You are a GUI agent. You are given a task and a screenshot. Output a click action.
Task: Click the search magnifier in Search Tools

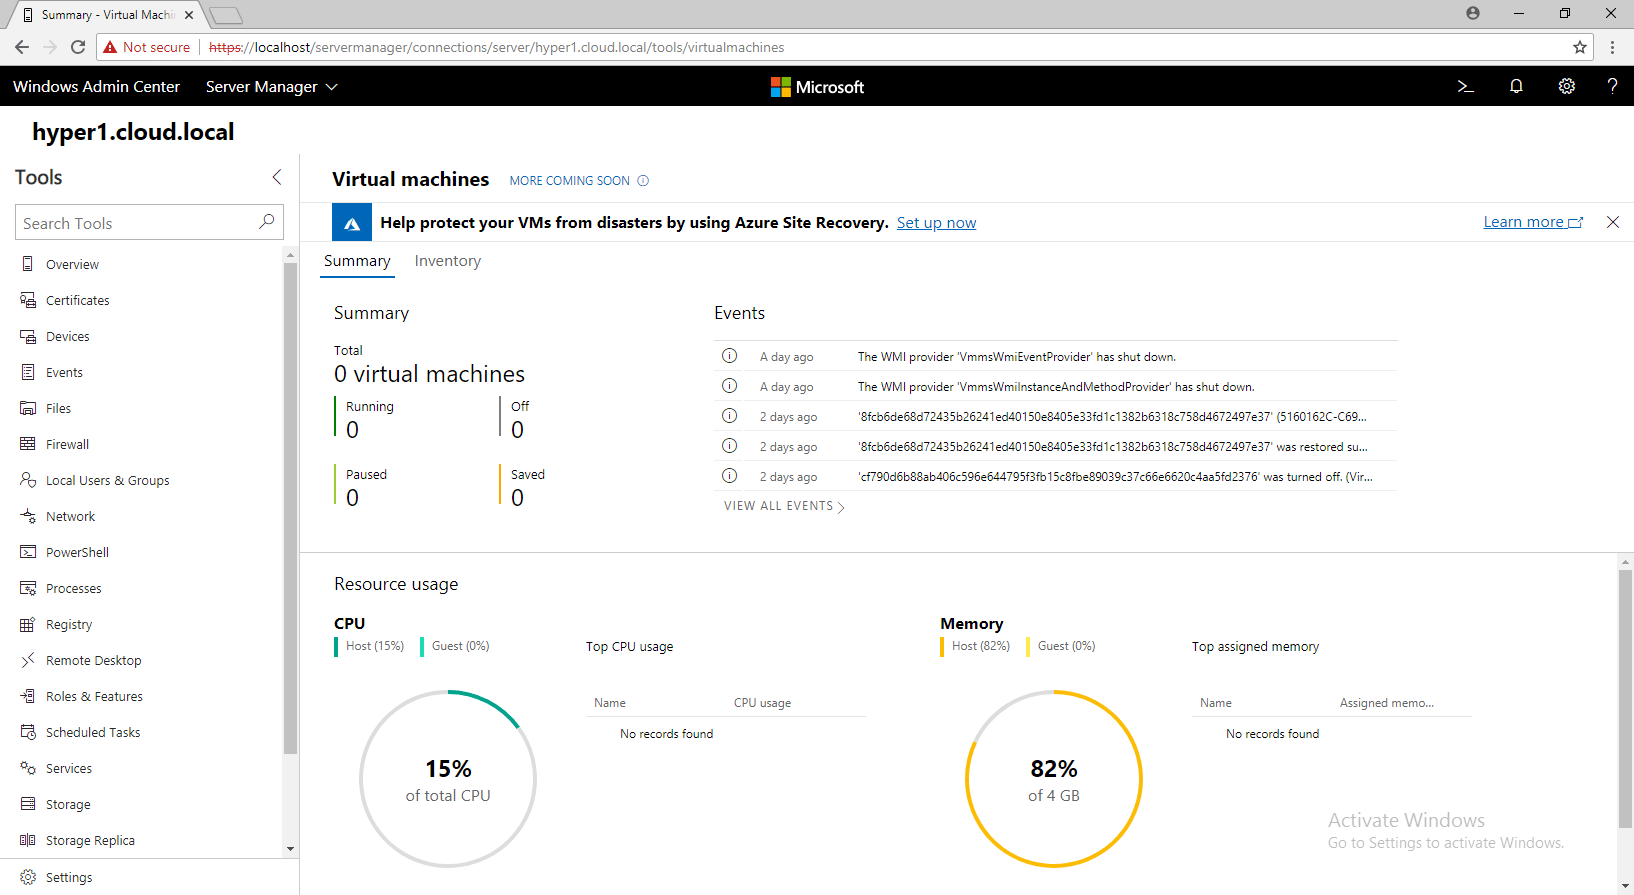tap(267, 222)
